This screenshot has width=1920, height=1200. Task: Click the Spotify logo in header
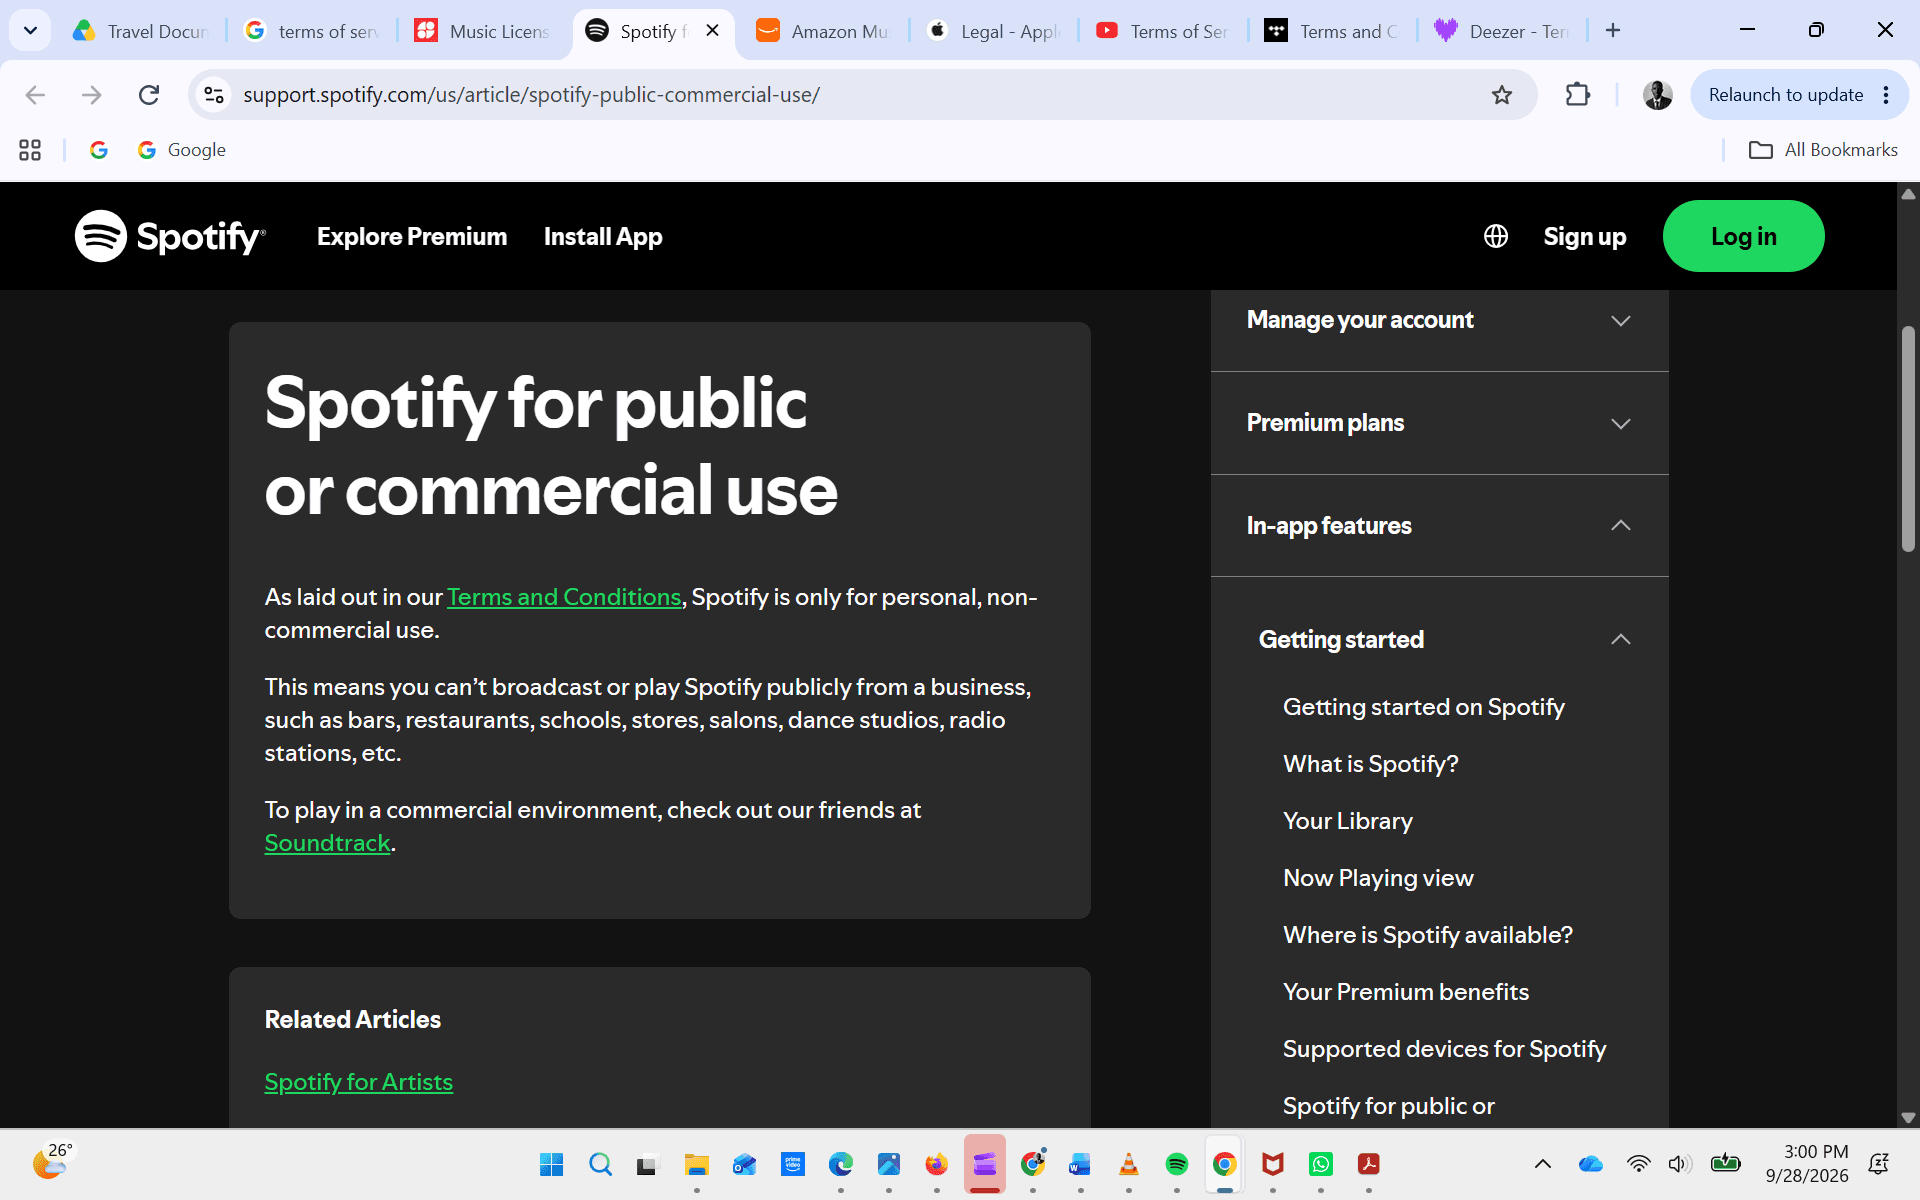(x=170, y=236)
